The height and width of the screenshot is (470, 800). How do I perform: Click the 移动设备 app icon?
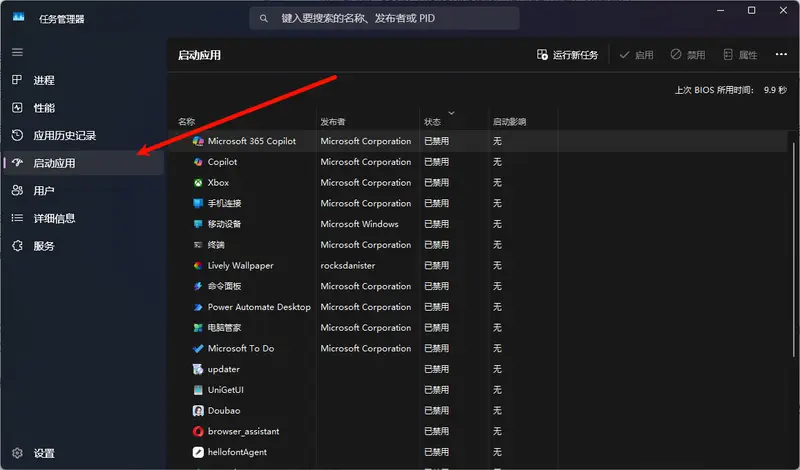pyautogui.click(x=198, y=224)
